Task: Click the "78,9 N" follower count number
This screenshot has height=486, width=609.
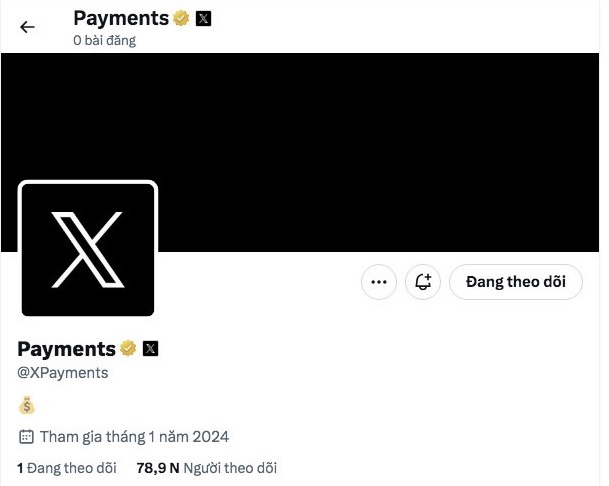Action: click(x=157, y=467)
